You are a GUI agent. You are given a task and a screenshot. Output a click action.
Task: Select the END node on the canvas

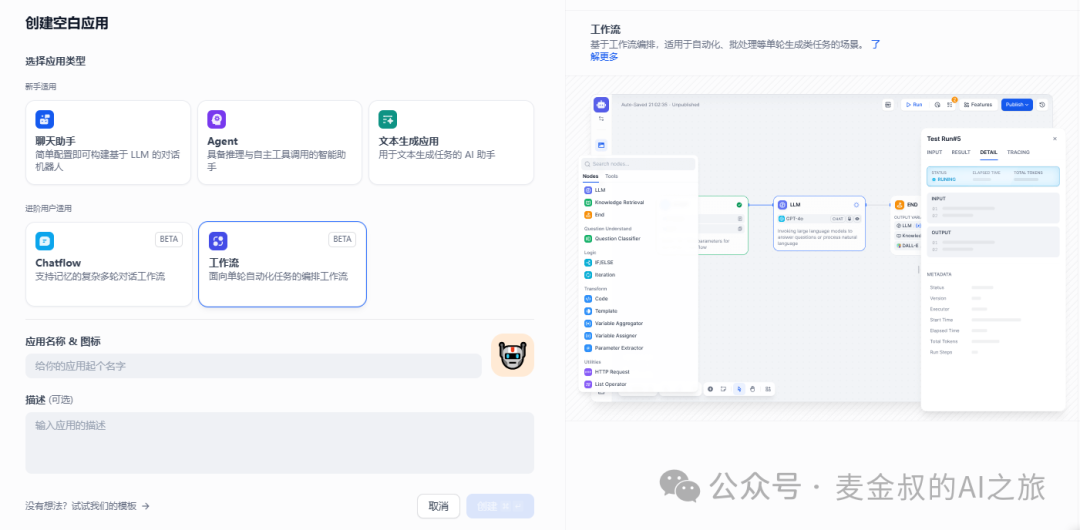pyautogui.click(x=905, y=225)
